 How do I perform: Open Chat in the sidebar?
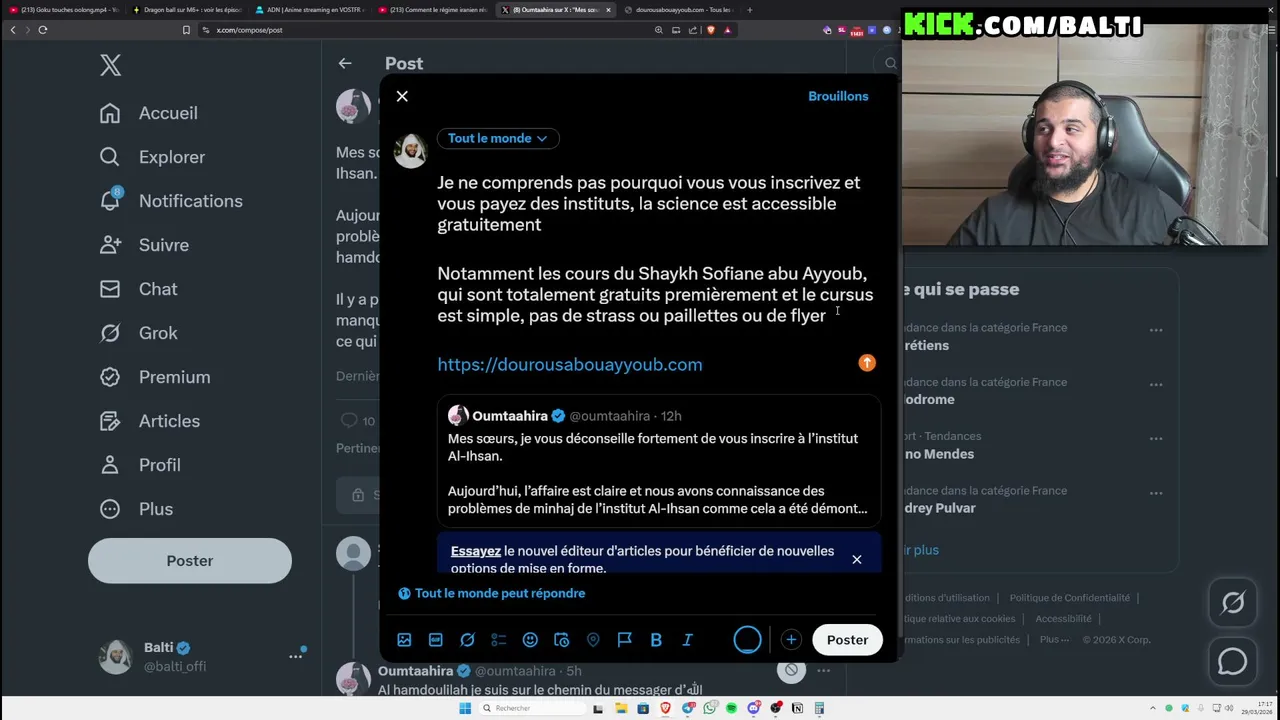point(138,289)
